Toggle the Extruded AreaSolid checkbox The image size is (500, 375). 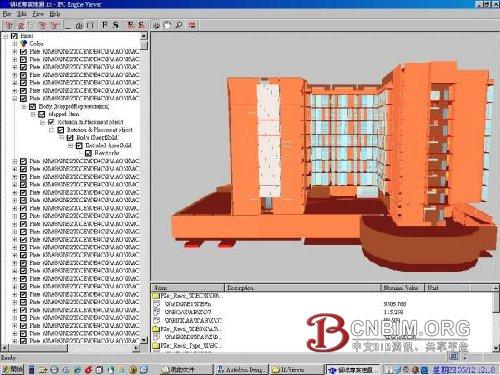[x=79, y=145]
